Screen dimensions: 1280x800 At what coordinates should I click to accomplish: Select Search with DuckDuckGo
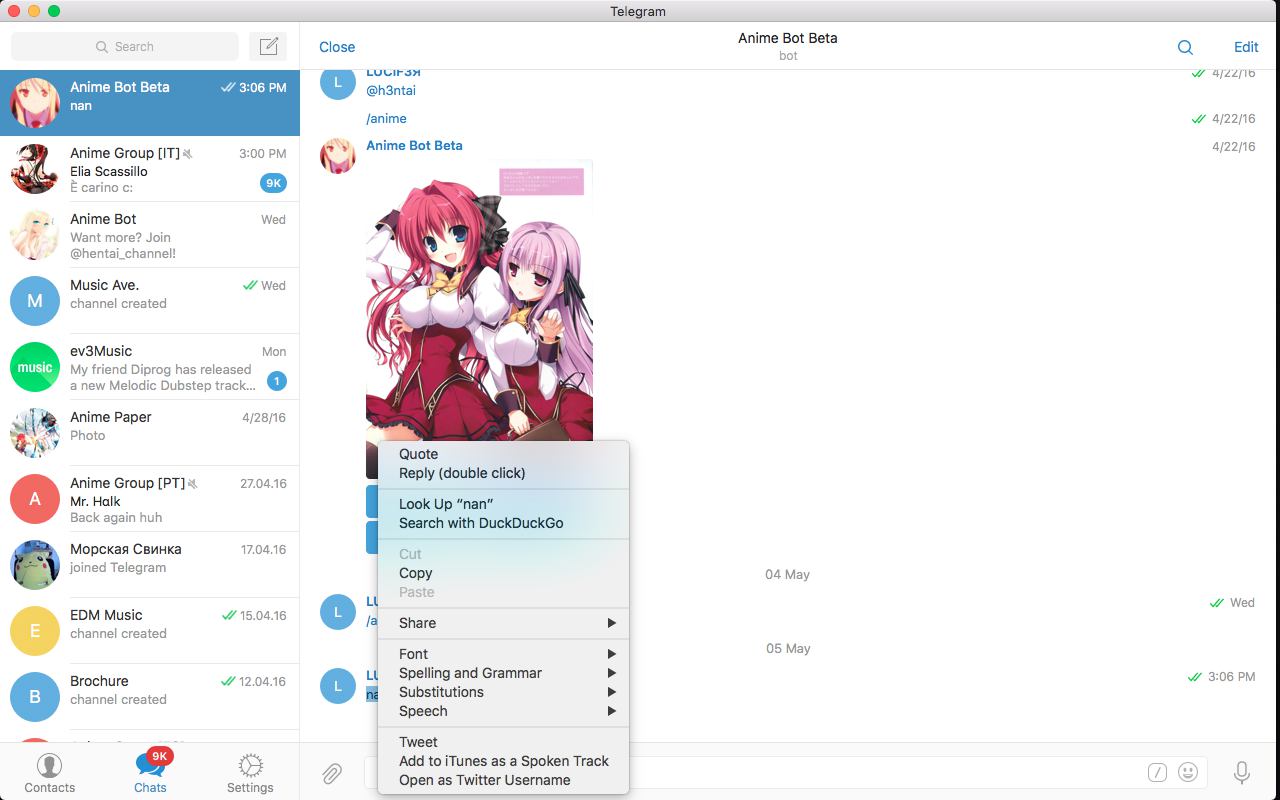coord(504,523)
